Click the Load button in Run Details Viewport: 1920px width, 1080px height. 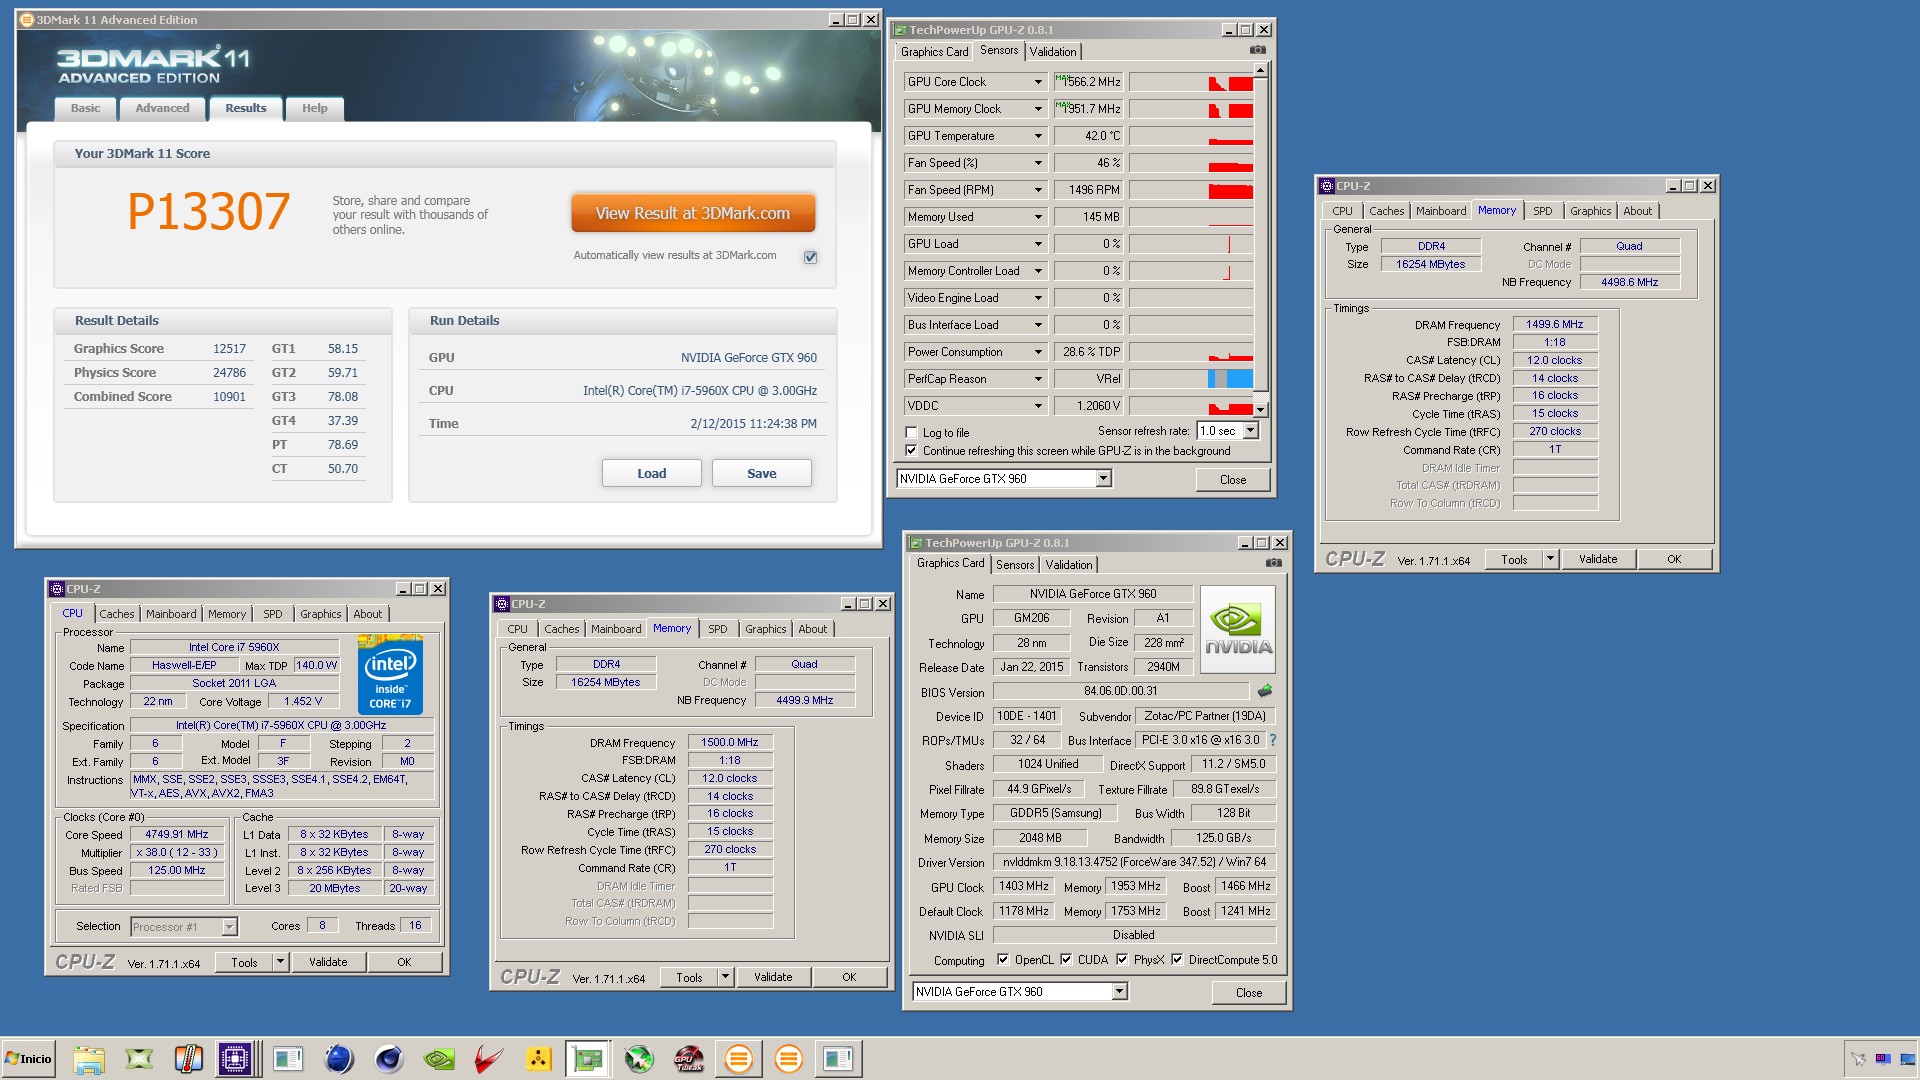pyautogui.click(x=652, y=474)
